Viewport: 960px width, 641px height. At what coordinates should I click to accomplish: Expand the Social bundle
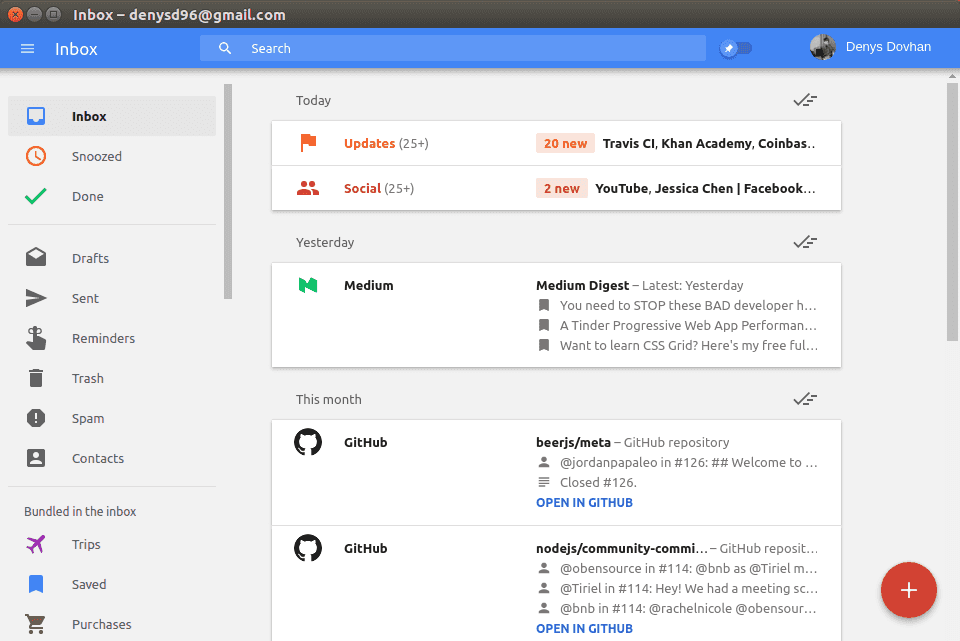(x=557, y=188)
